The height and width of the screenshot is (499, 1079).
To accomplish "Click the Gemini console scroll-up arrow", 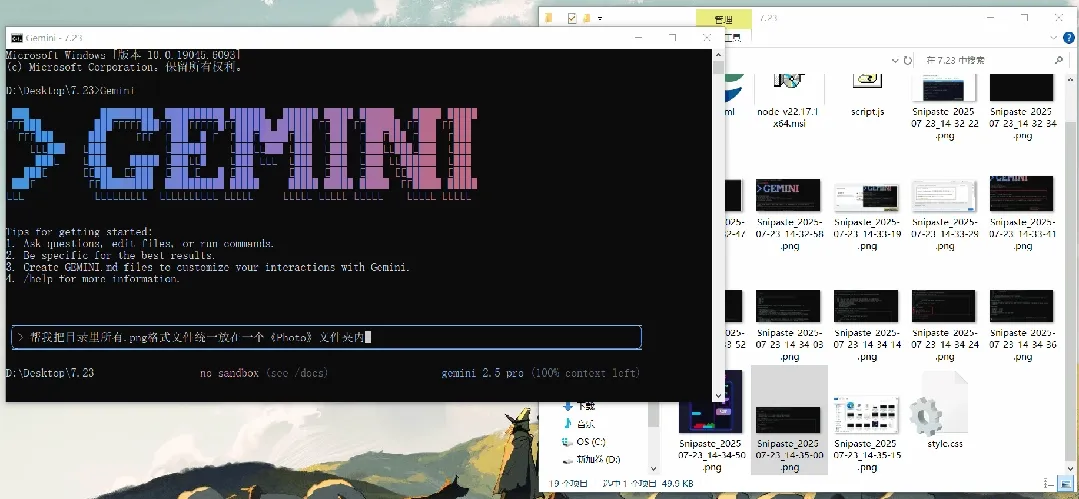I will 718,55.
